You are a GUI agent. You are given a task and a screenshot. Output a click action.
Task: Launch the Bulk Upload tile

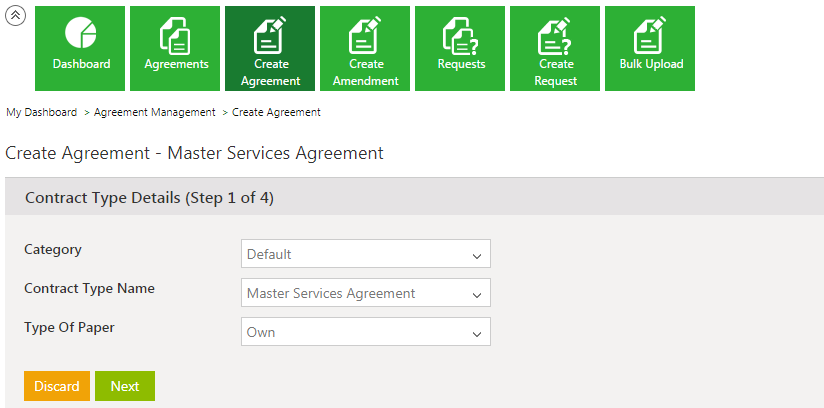point(650,48)
